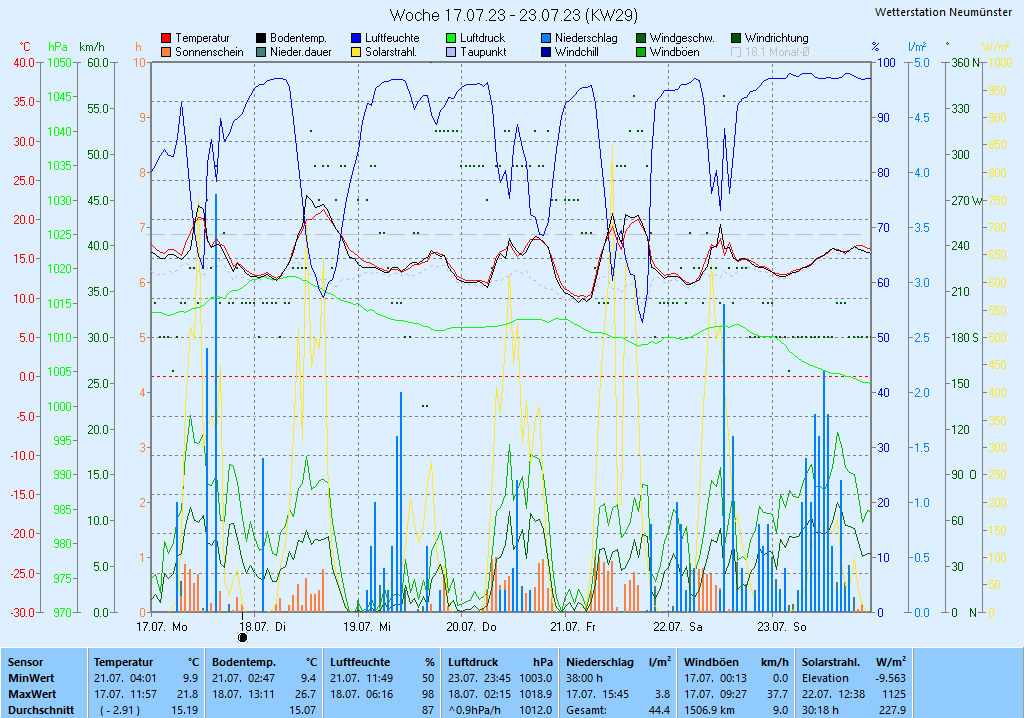The height and width of the screenshot is (718, 1024).
Task: Click the Solarstrahl. label in the legend
Action: [391, 52]
